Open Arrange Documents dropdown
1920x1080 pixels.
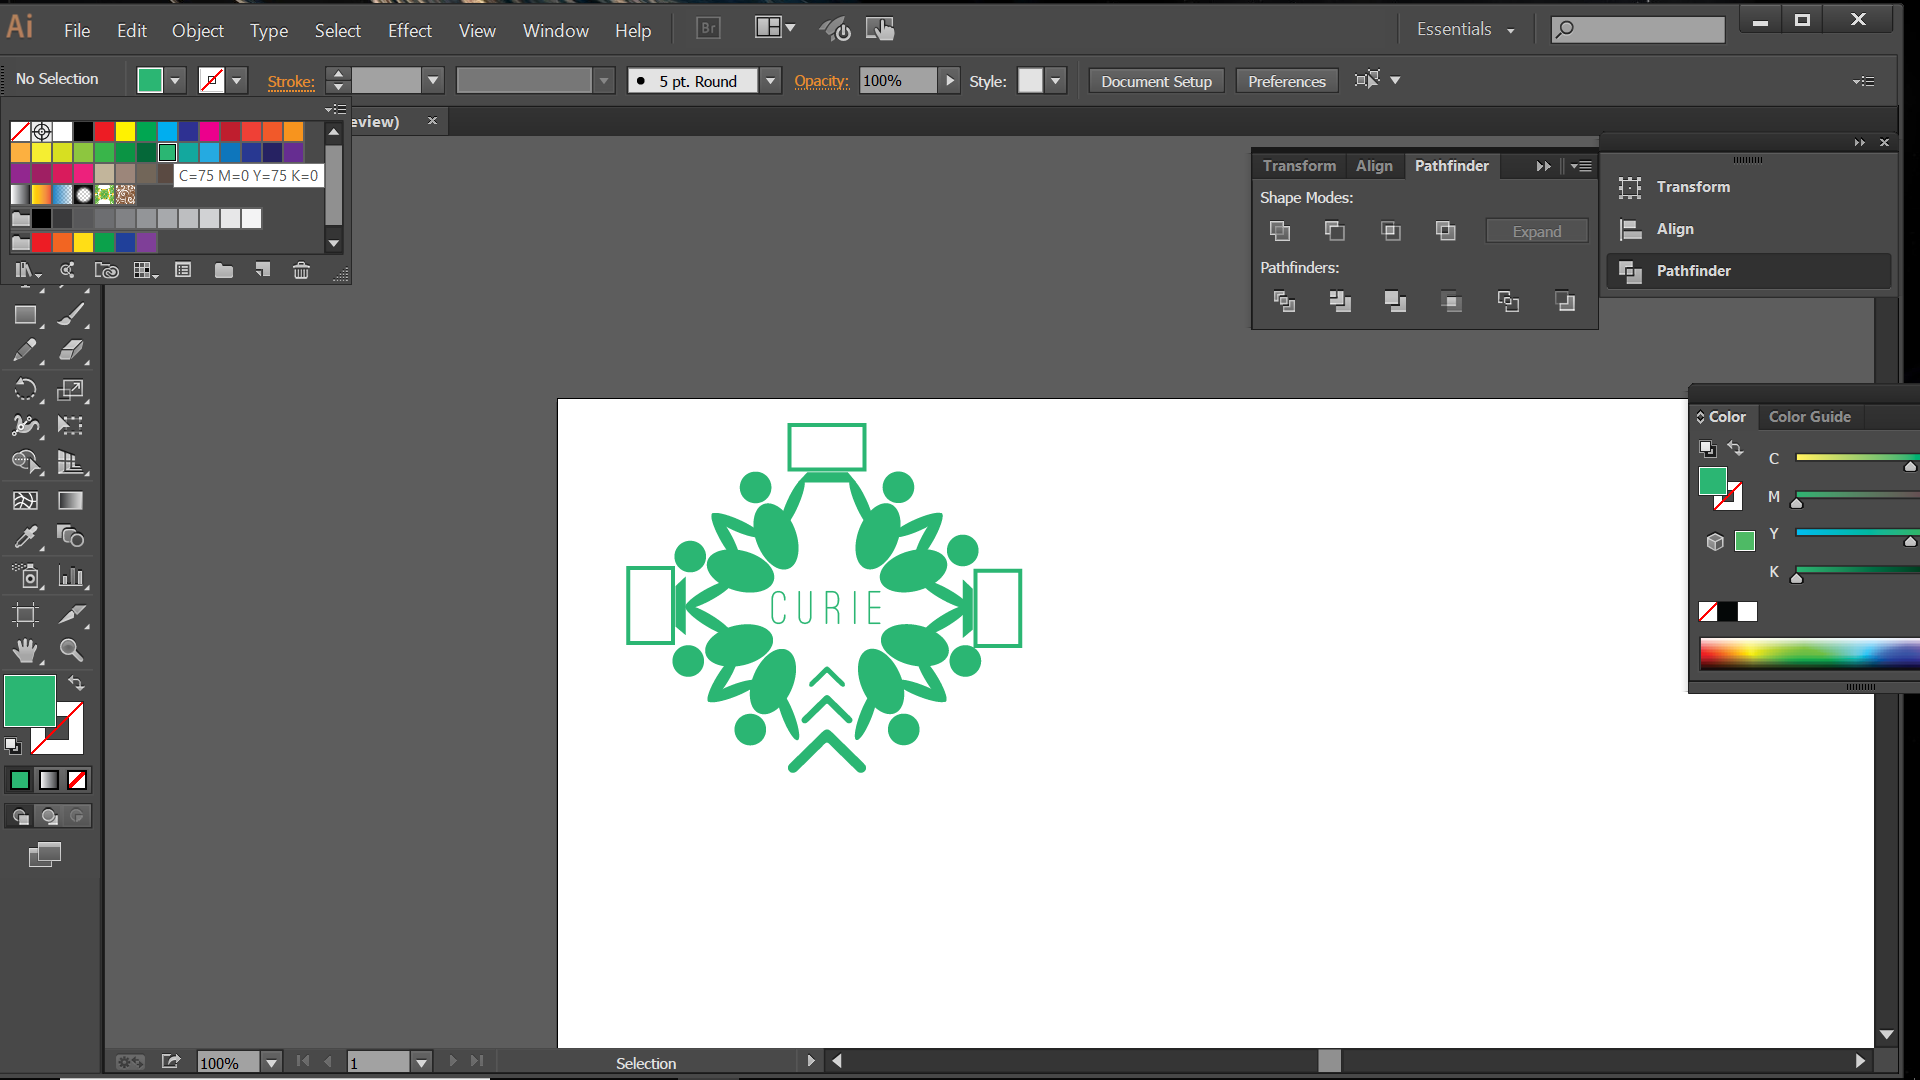pos(775,28)
